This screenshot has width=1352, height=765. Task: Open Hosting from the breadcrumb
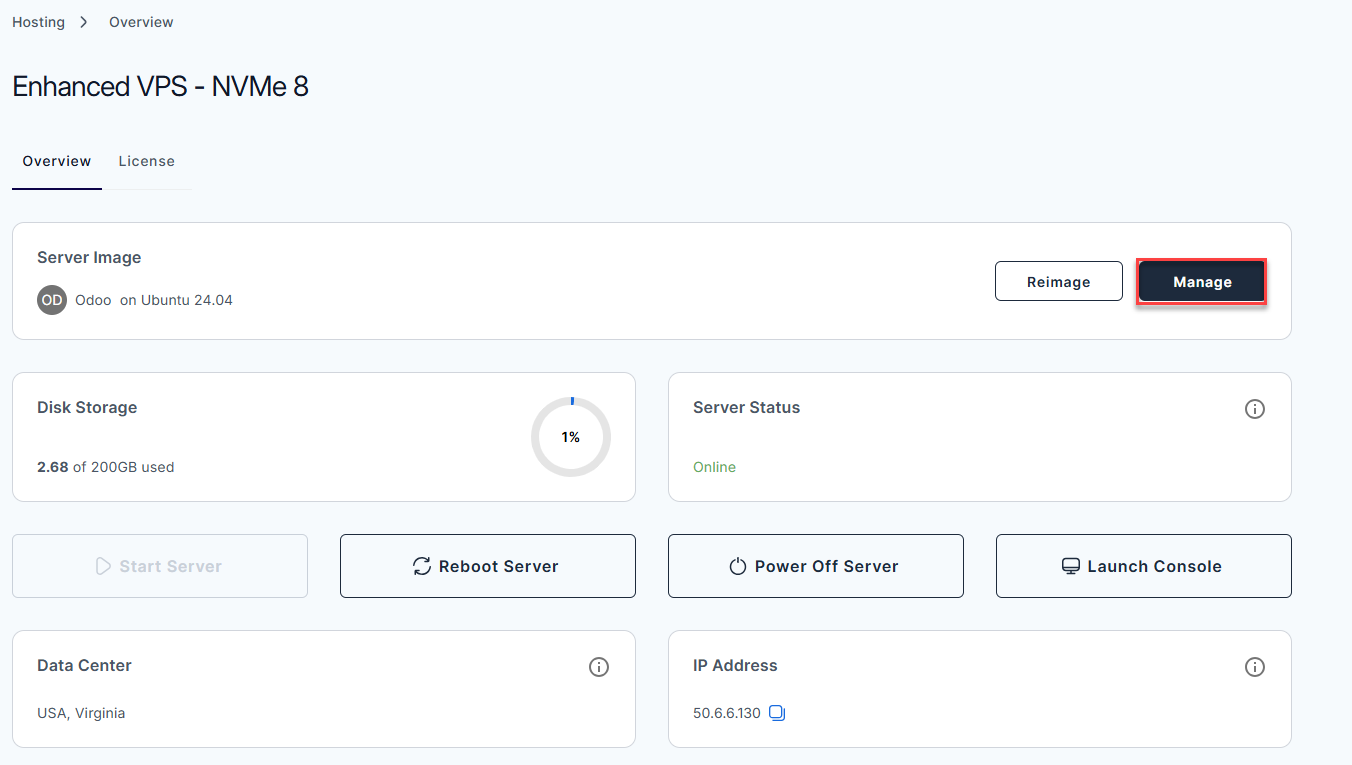click(x=37, y=21)
